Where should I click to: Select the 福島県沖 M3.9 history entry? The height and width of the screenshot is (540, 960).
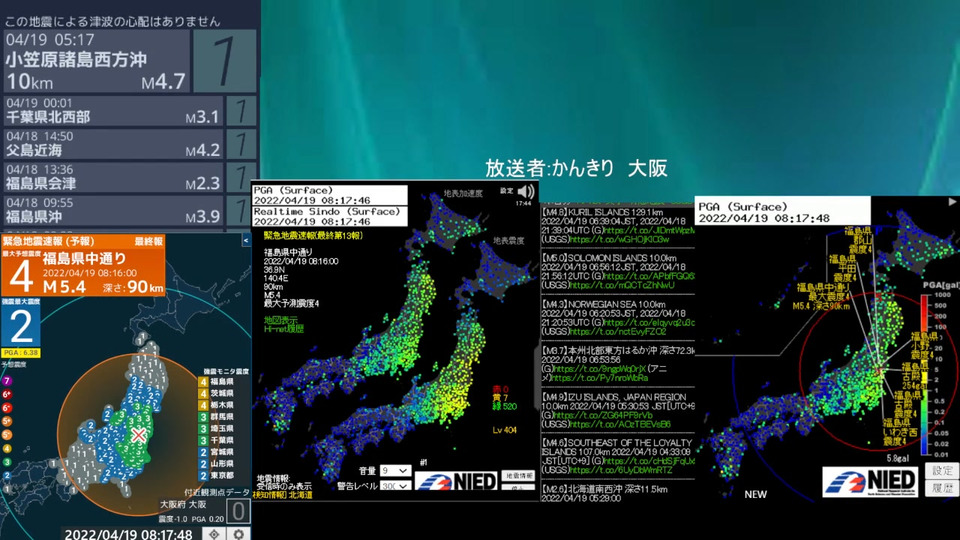tap(113, 210)
